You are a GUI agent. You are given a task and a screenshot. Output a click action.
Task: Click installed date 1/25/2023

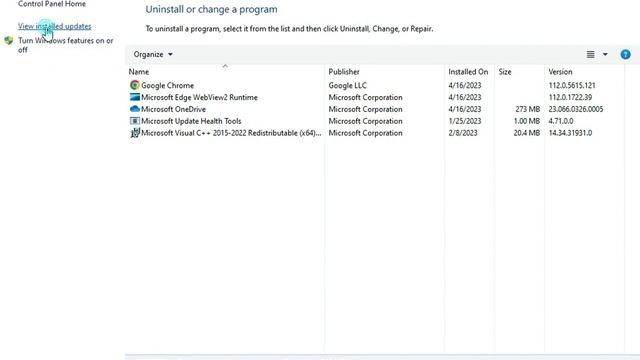[464, 121]
